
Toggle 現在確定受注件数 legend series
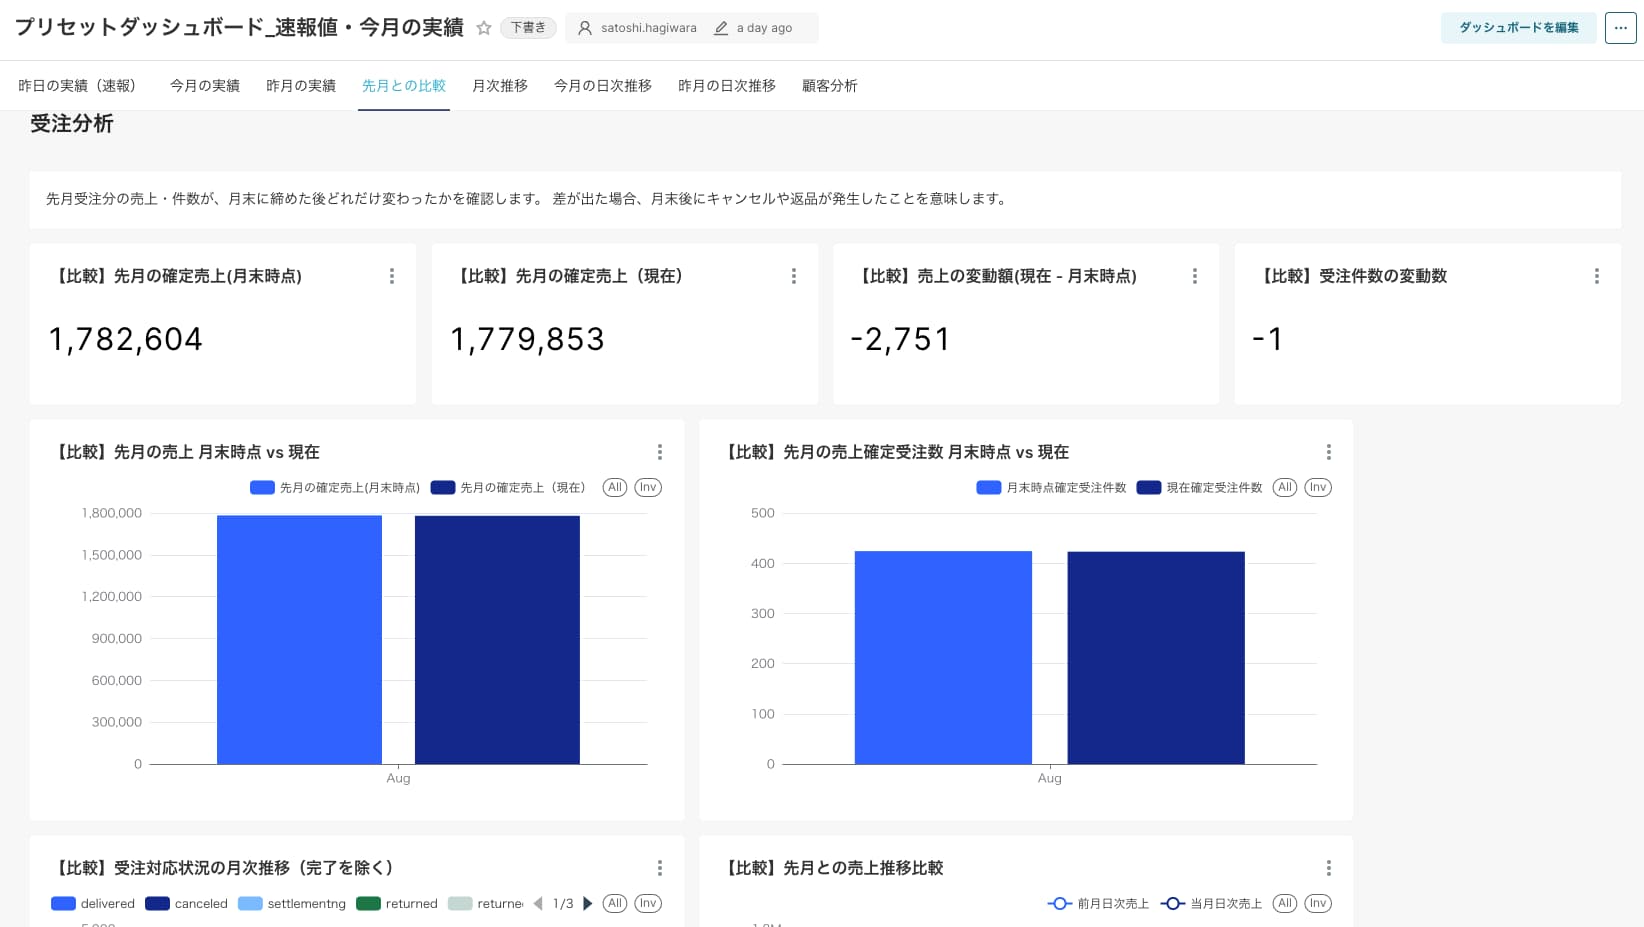point(1200,488)
